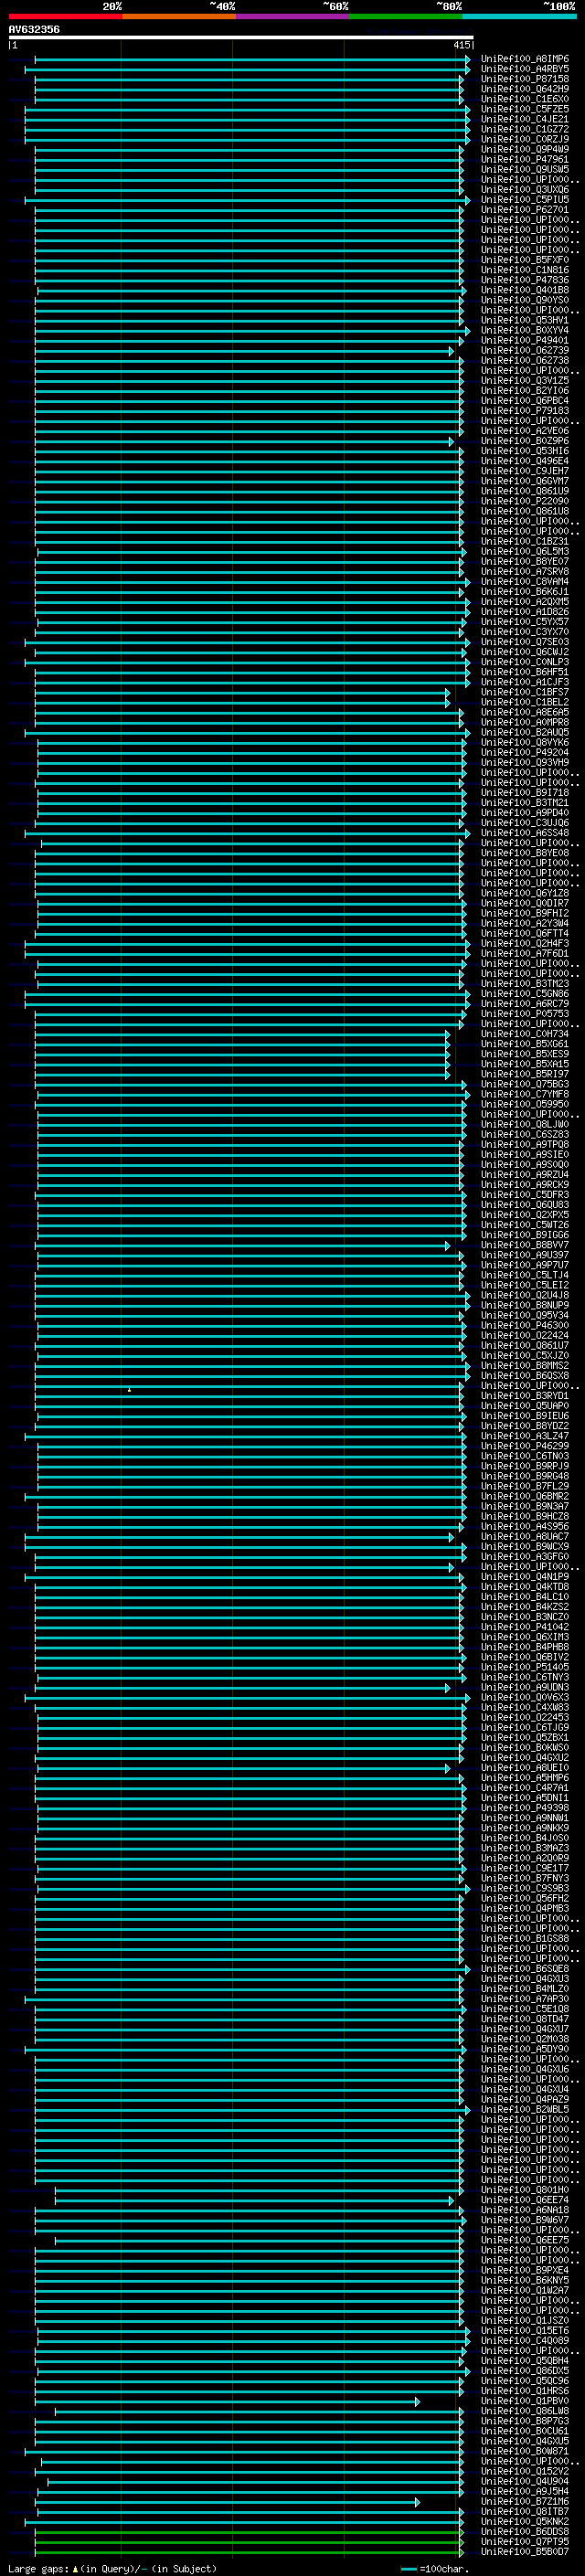Open hit UniRef100_C4JE21

pos(524,119)
